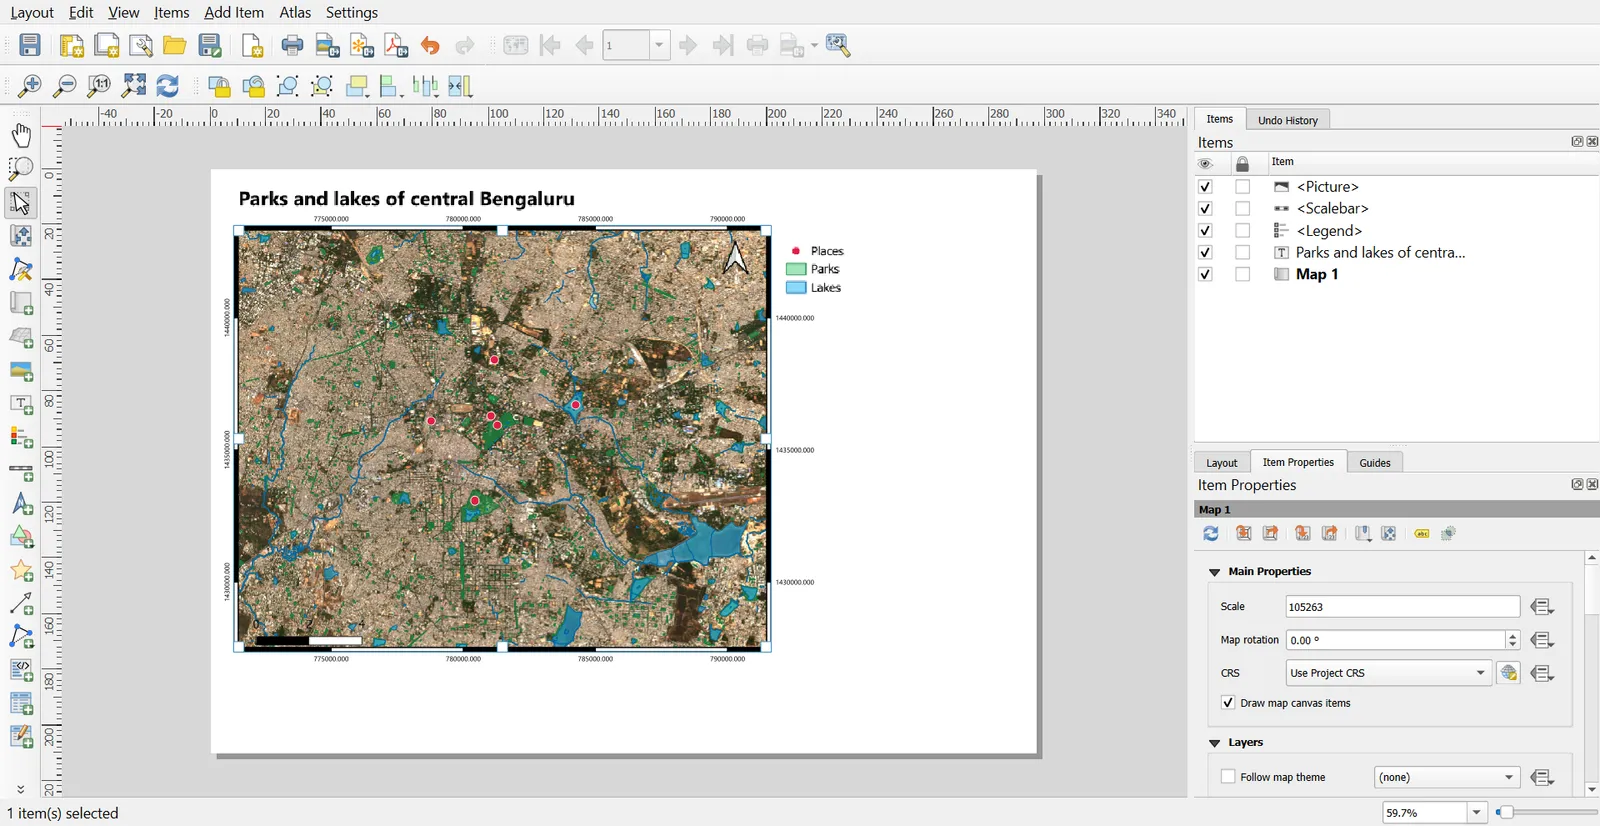Image resolution: width=1600 pixels, height=826 pixels.
Task: Click Update map preview in Item Properties
Action: [x=1211, y=533]
